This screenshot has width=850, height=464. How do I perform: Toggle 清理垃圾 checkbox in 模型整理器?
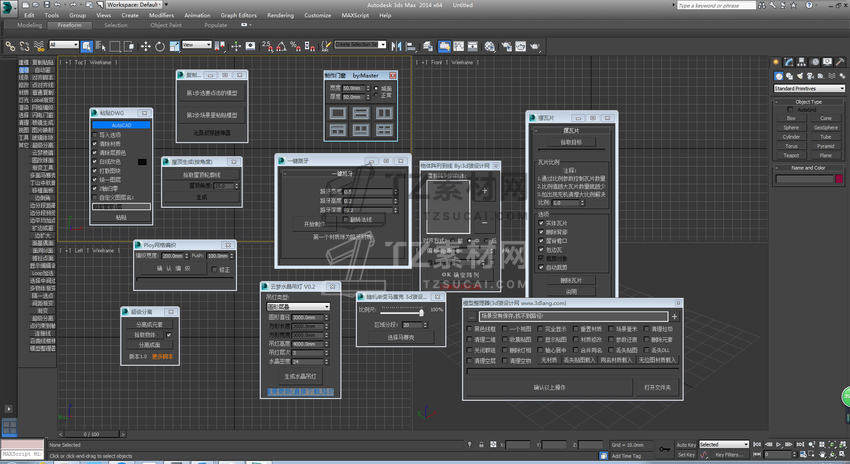pos(646,329)
